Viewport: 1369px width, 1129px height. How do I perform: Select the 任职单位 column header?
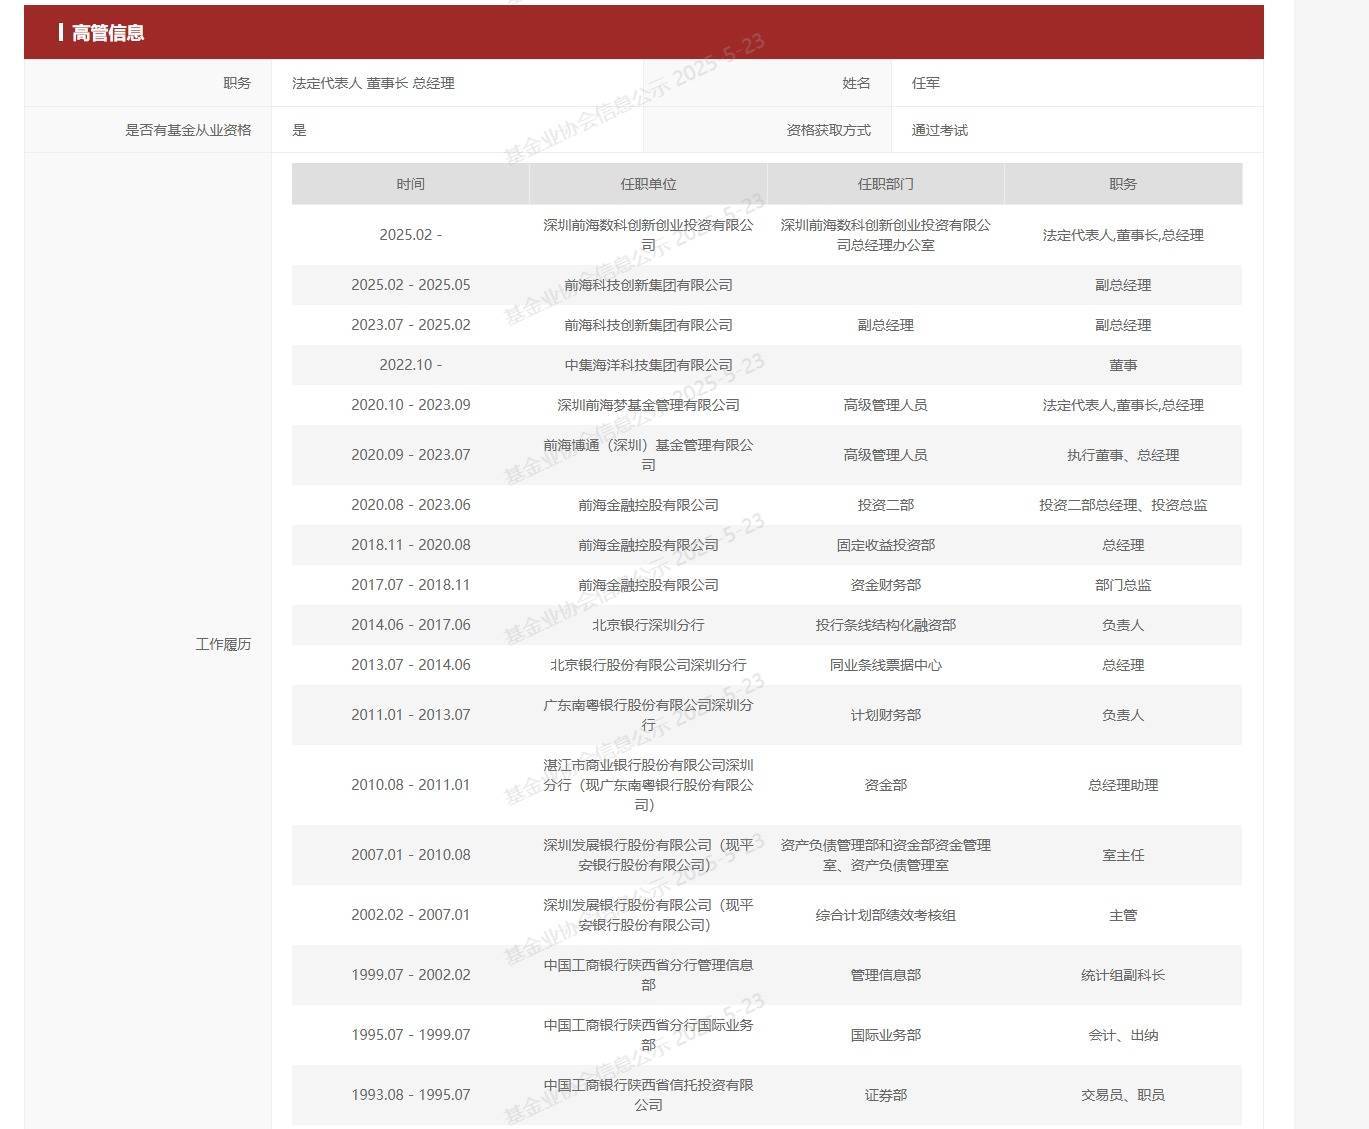(x=648, y=184)
